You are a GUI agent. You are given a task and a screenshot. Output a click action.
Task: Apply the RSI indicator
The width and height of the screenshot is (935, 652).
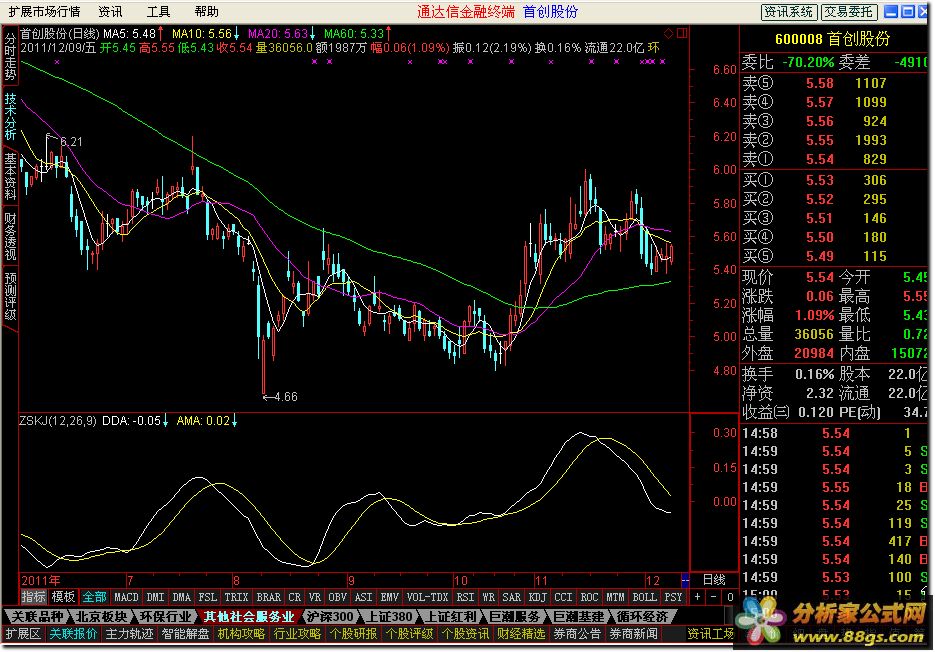(x=465, y=597)
